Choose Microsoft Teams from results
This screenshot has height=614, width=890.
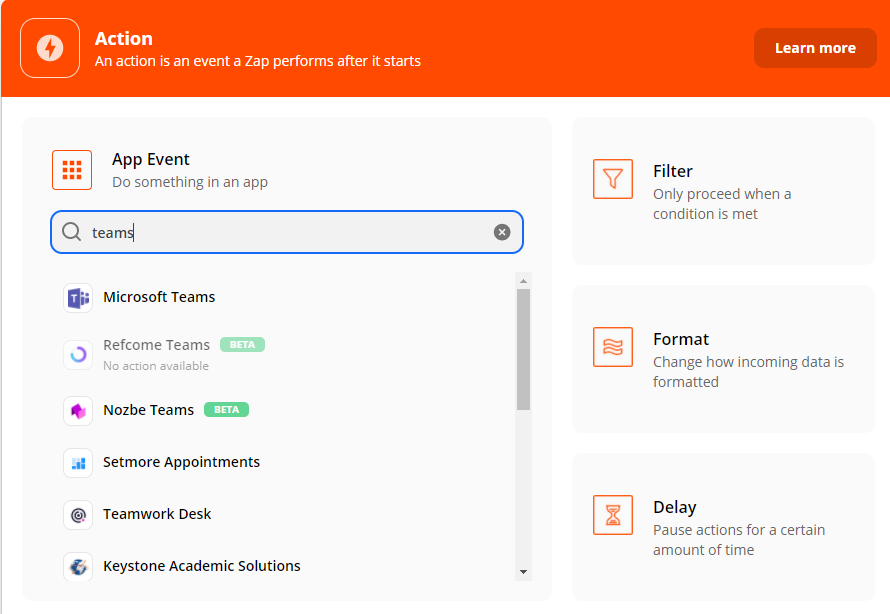[159, 297]
